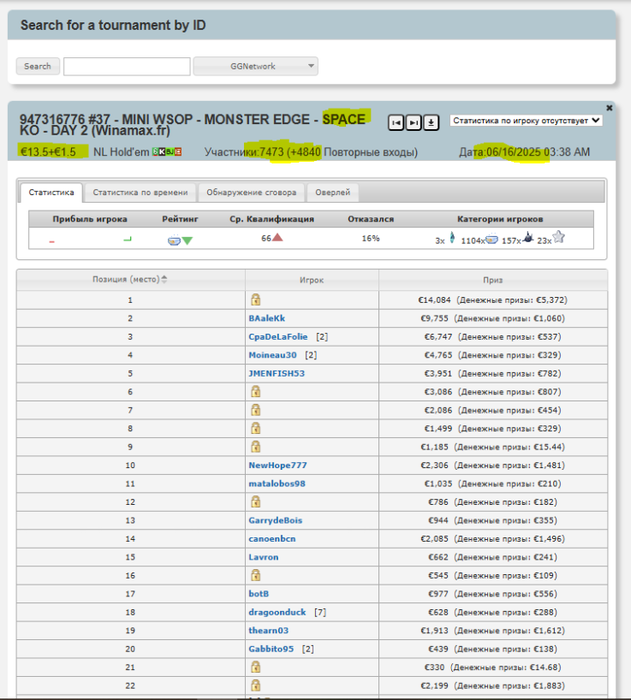Download tournament results with the download icon
The image size is (631, 700).
click(x=431, y=122)
